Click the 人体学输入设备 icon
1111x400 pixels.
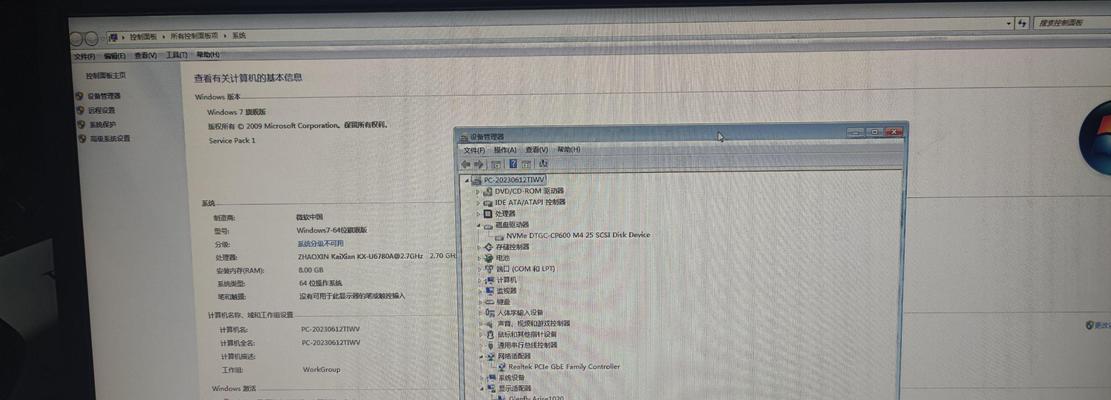490,312
